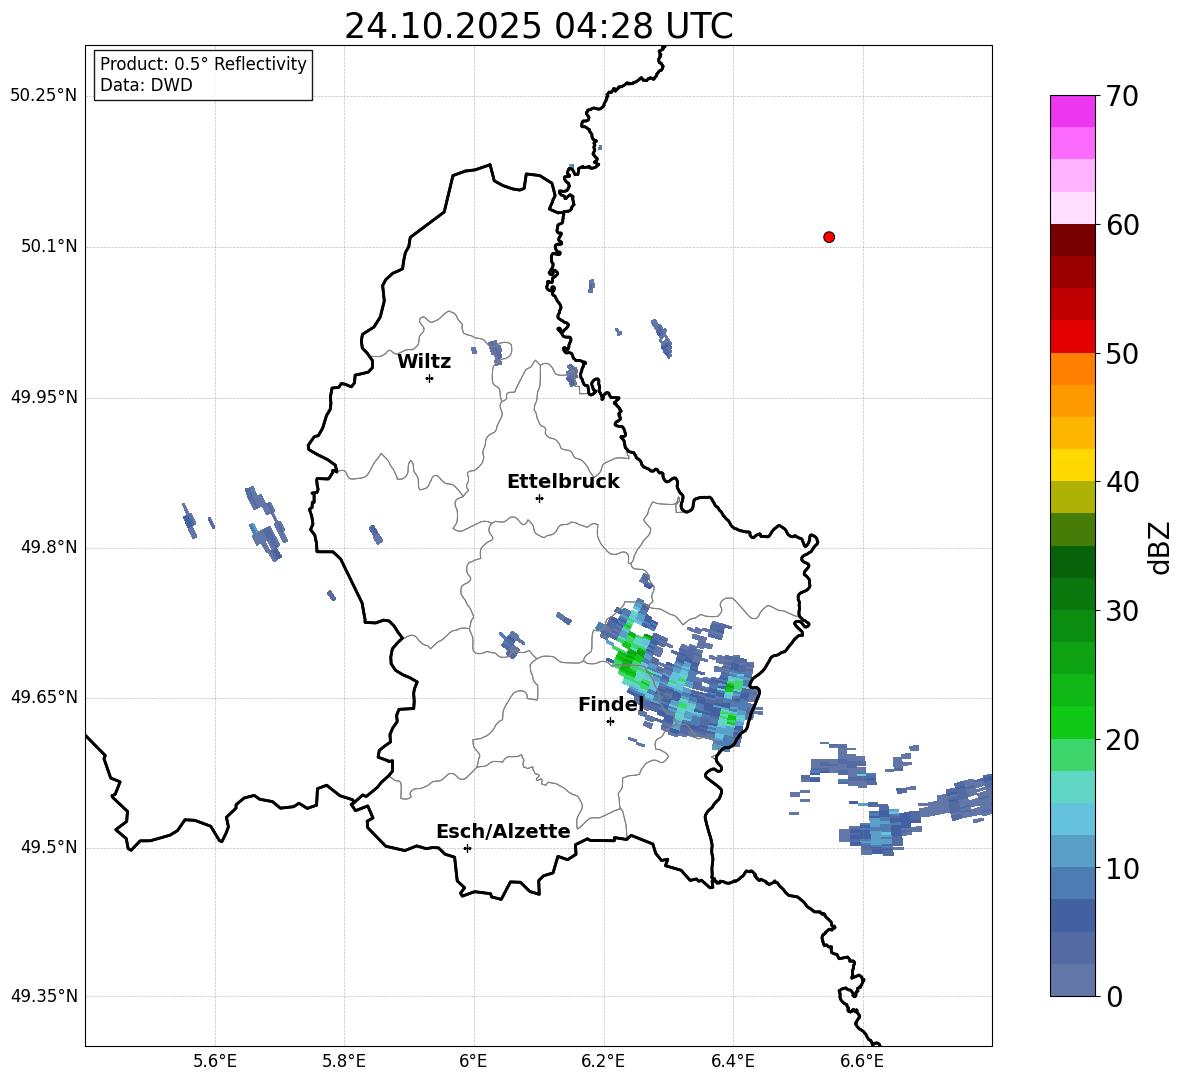Click the Wiltz city label
1184x1081 pixels.
424,362
